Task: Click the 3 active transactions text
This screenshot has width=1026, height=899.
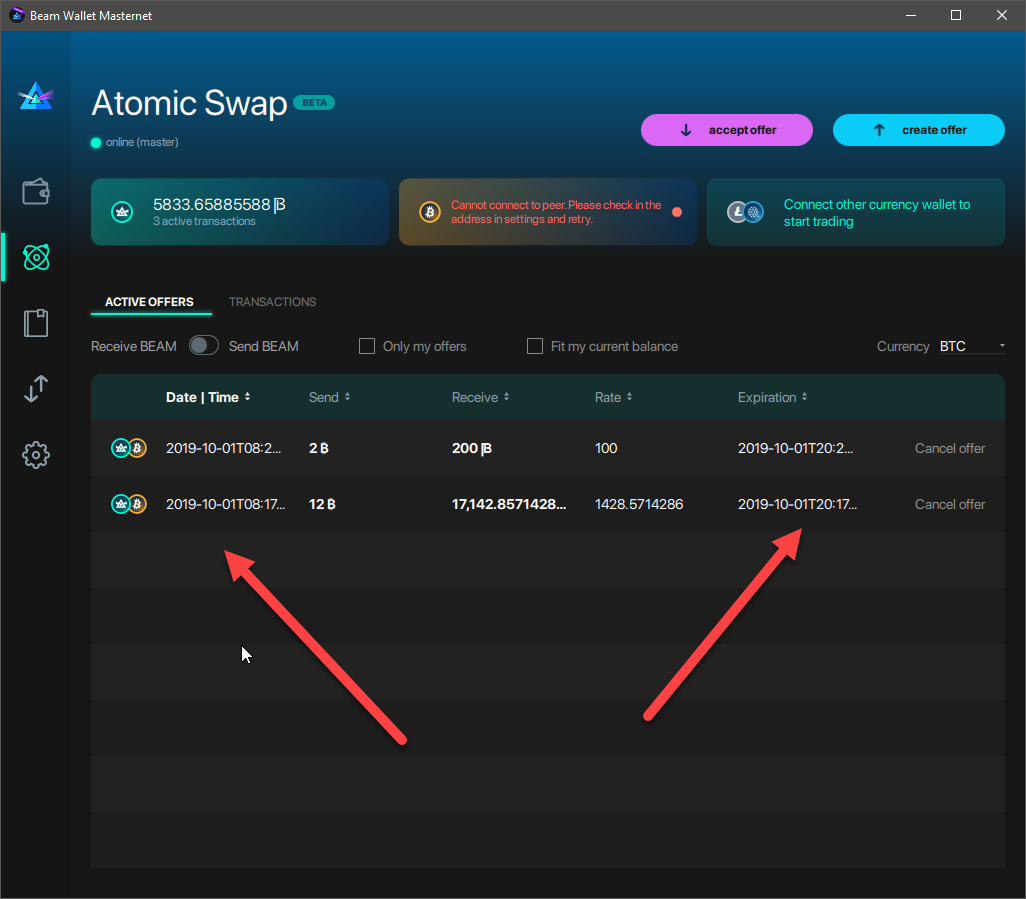Action: (204, 221)
